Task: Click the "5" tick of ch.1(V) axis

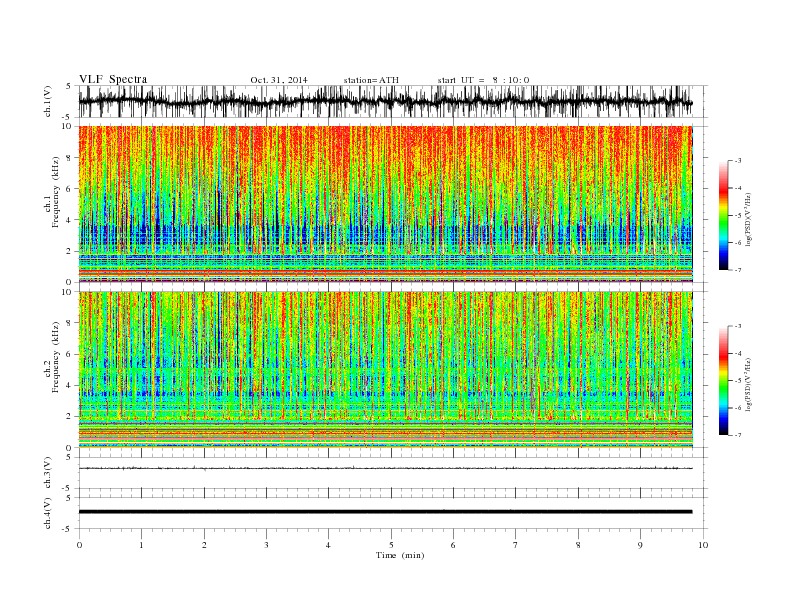Action: [68, 86]
